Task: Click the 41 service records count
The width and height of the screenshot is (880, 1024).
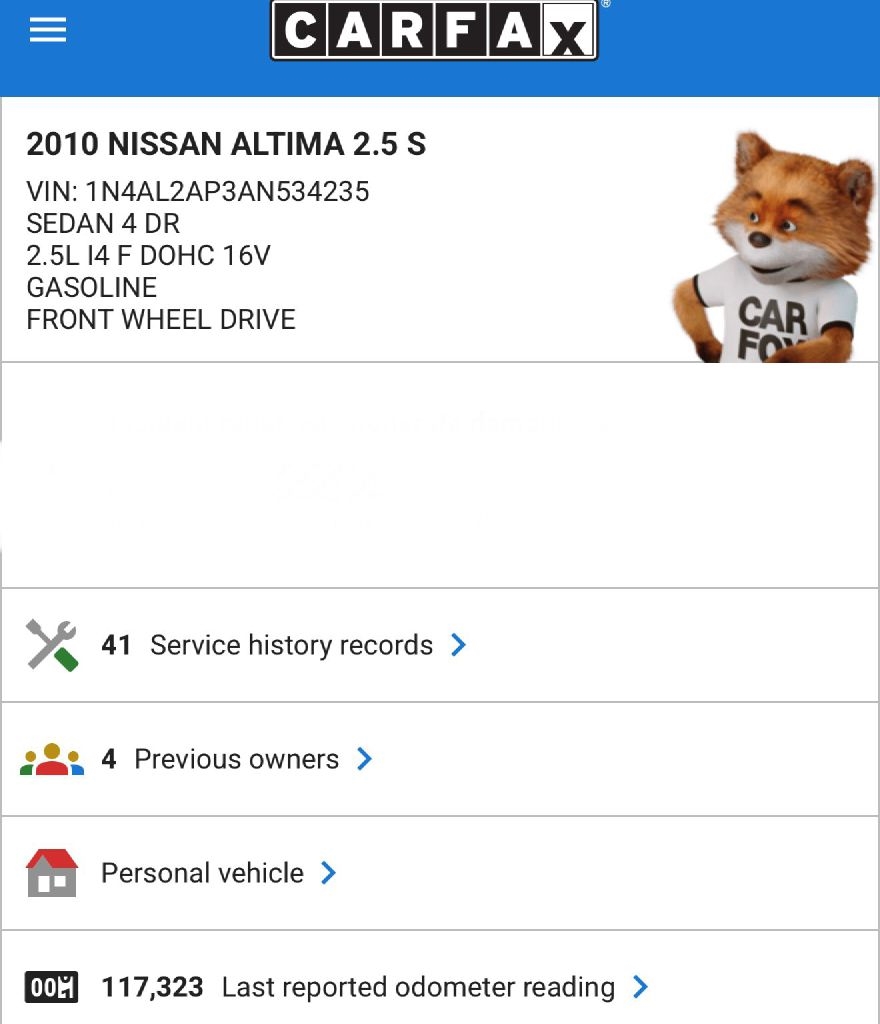Action: point(116,645)
